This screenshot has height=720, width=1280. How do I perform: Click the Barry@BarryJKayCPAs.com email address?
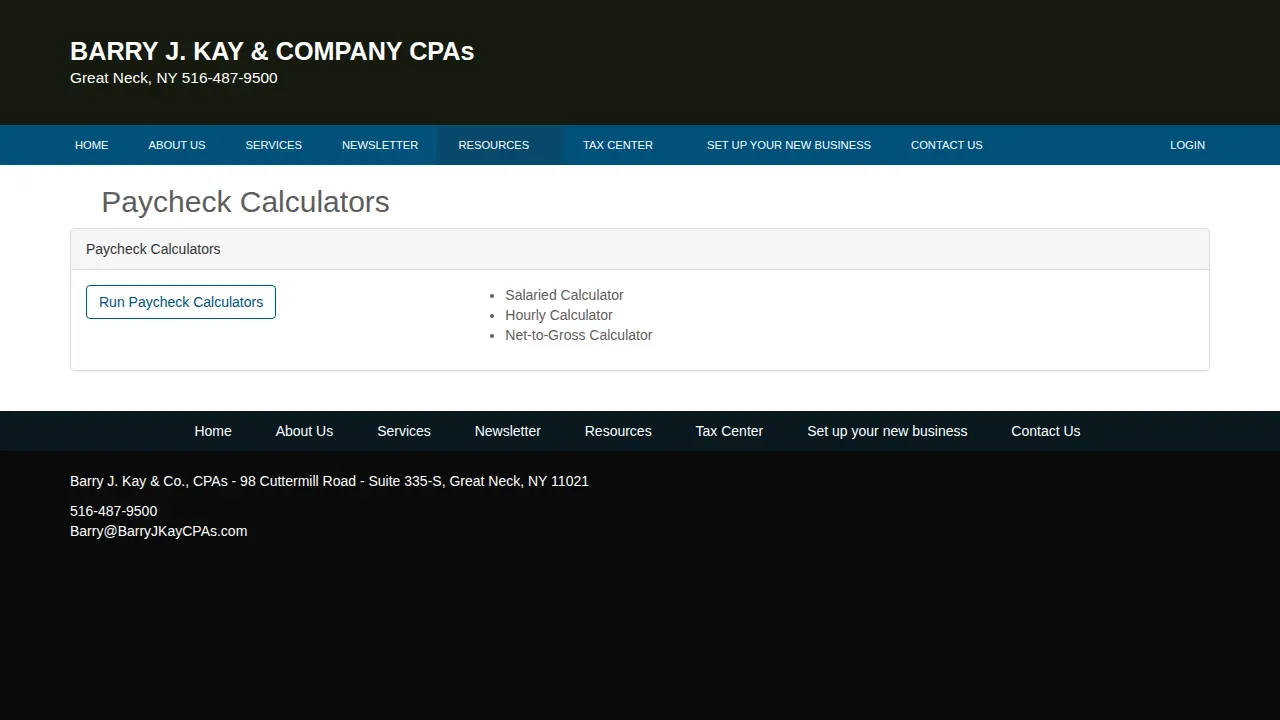pyautogui.click(x=158, y=531)
